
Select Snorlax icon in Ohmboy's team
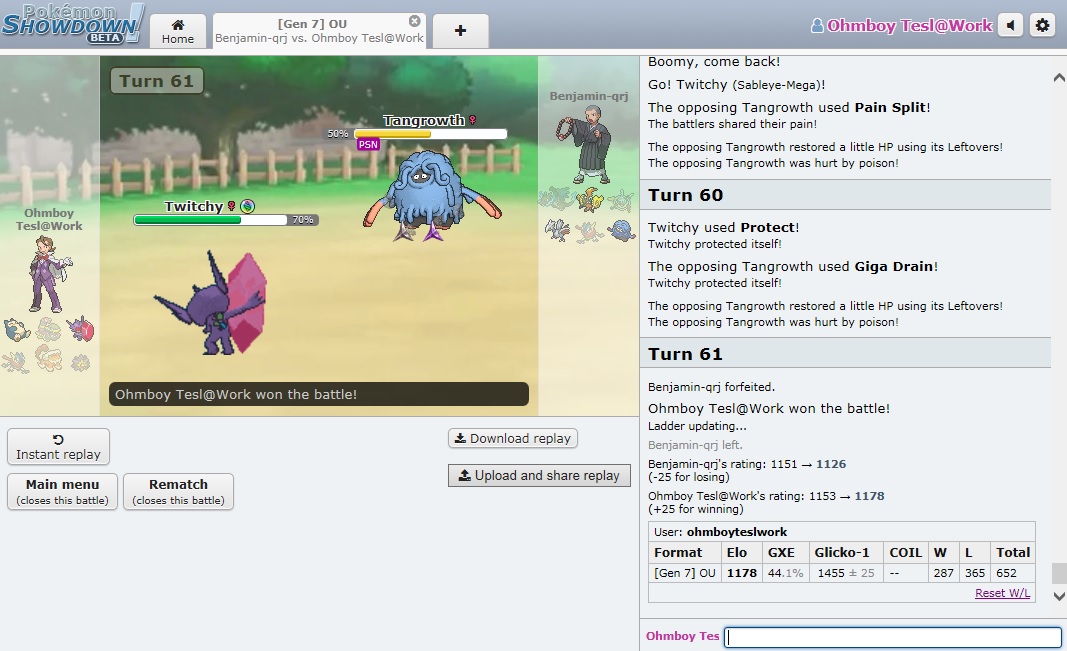(16, 329)
